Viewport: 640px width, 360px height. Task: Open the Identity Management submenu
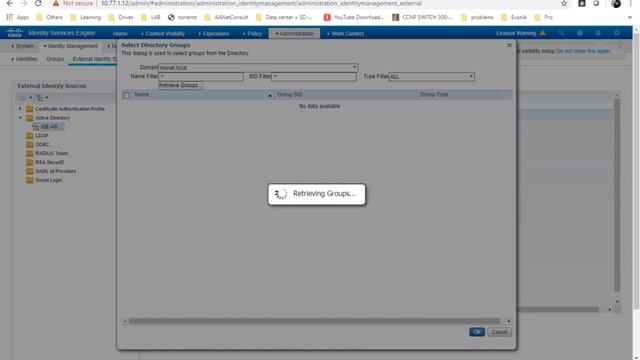pyautogui.click(x=71, y=46)
